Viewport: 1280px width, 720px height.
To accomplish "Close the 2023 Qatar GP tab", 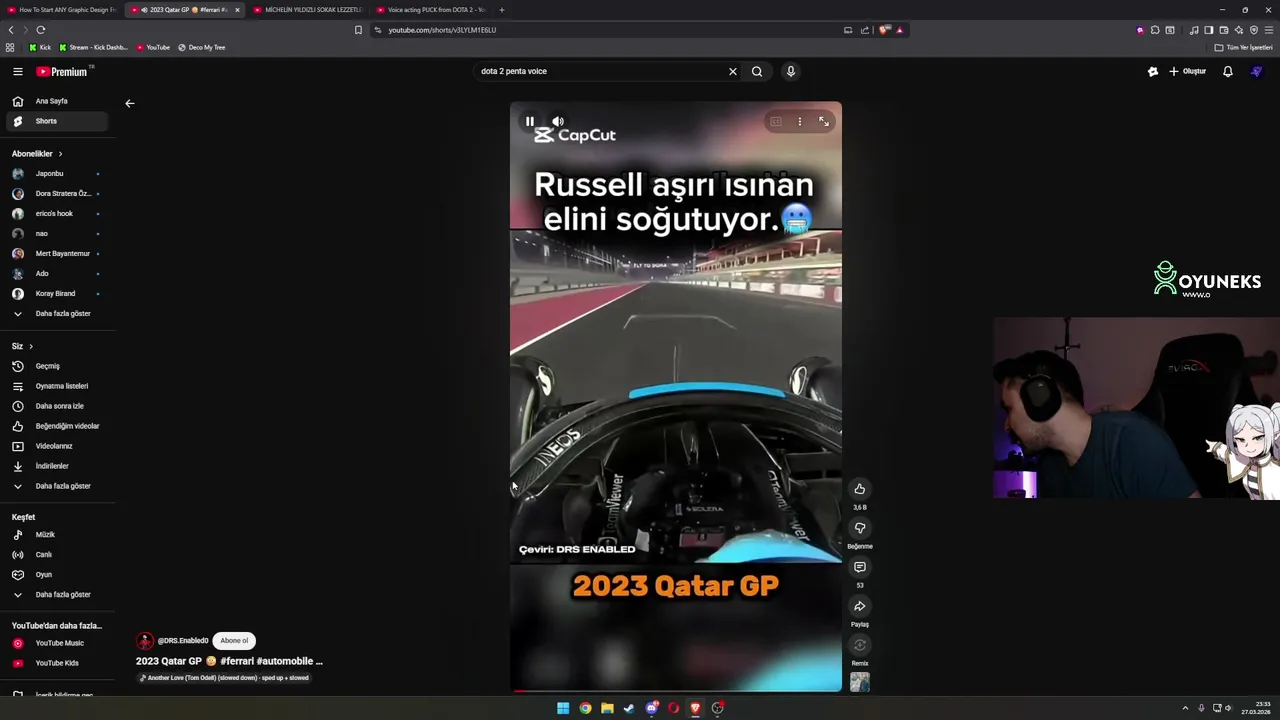I will tap(237, 10).
